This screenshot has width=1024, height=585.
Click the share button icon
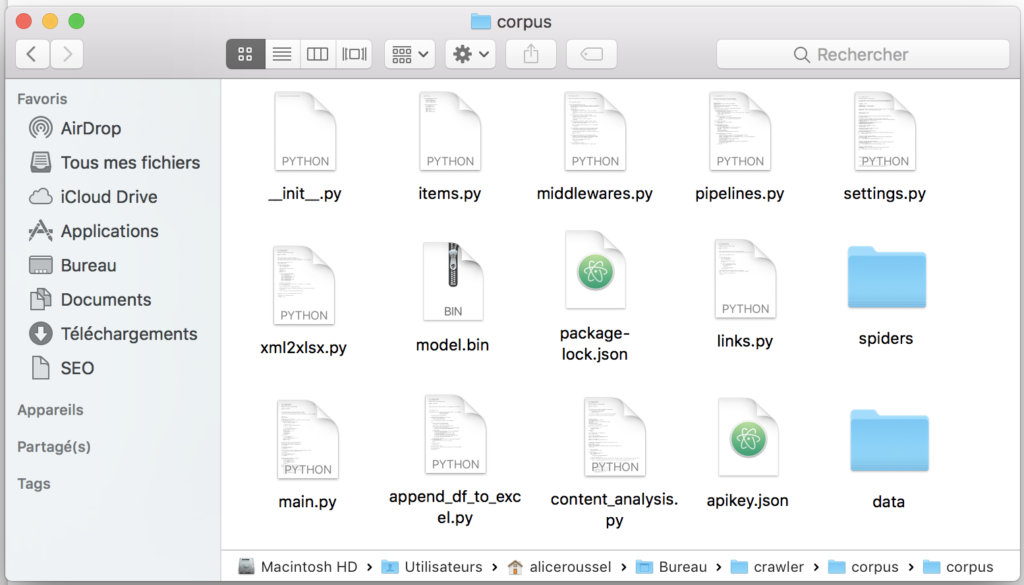coord(531,54)
